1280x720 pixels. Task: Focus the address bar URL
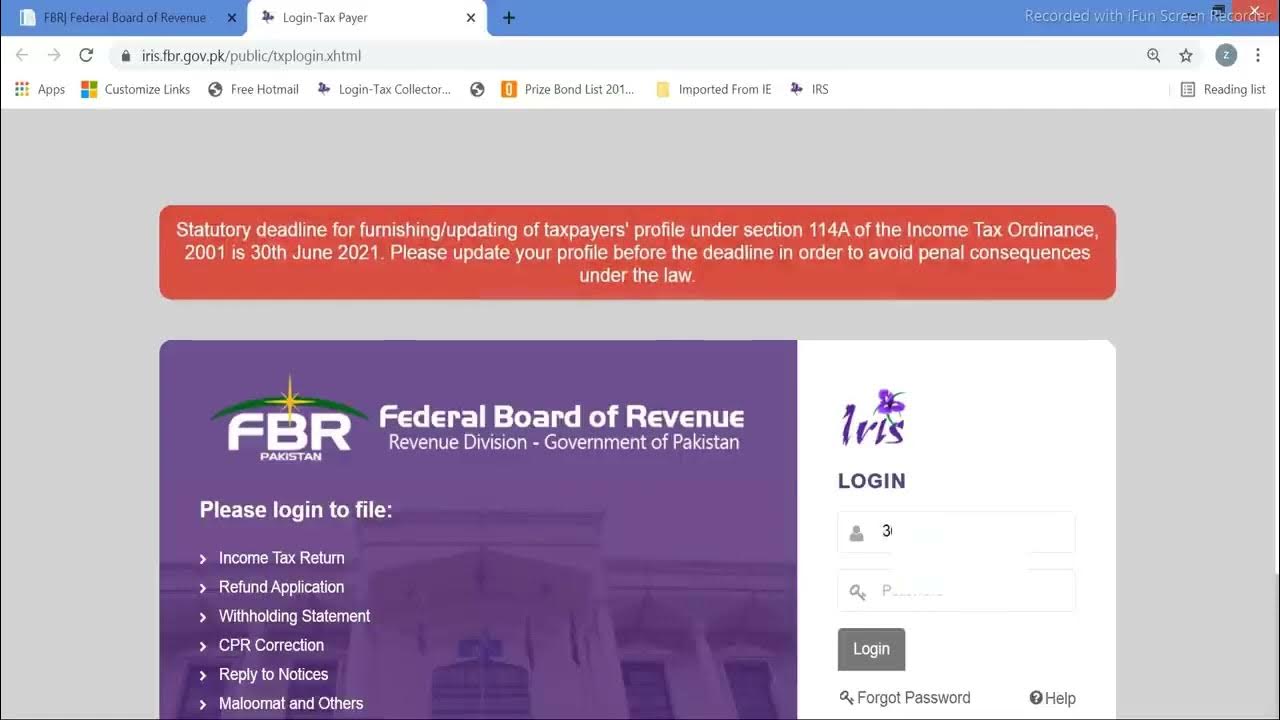point(252,56)
